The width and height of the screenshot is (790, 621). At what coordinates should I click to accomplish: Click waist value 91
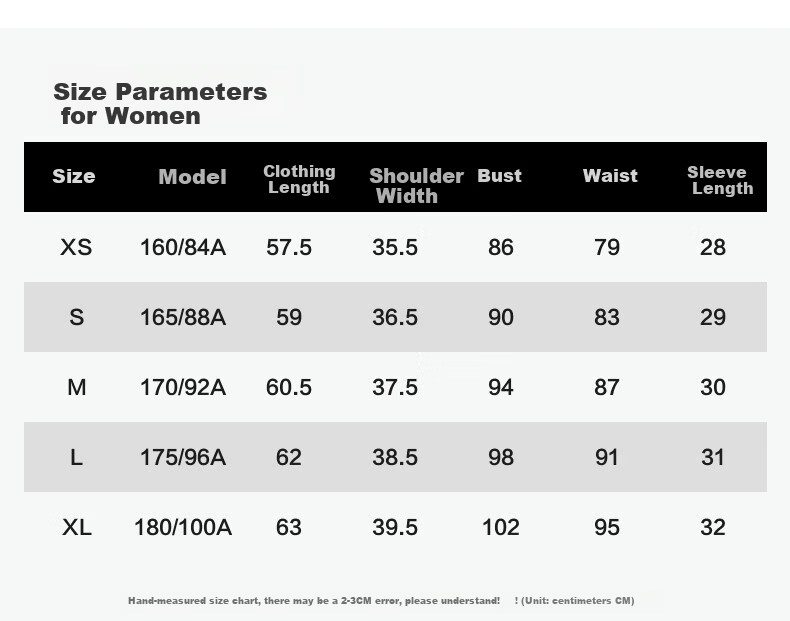(x=607, y=457)
